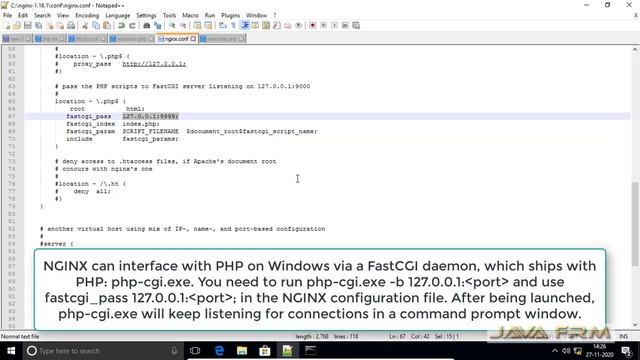The width and height of the screenshot is (640, 360).
Task: Open the Command Prompt taskbar icon
Action: (311, 351)
